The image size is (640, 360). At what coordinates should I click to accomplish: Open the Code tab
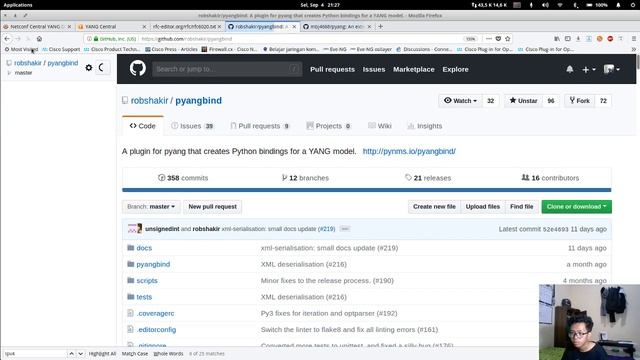[142, 126]
